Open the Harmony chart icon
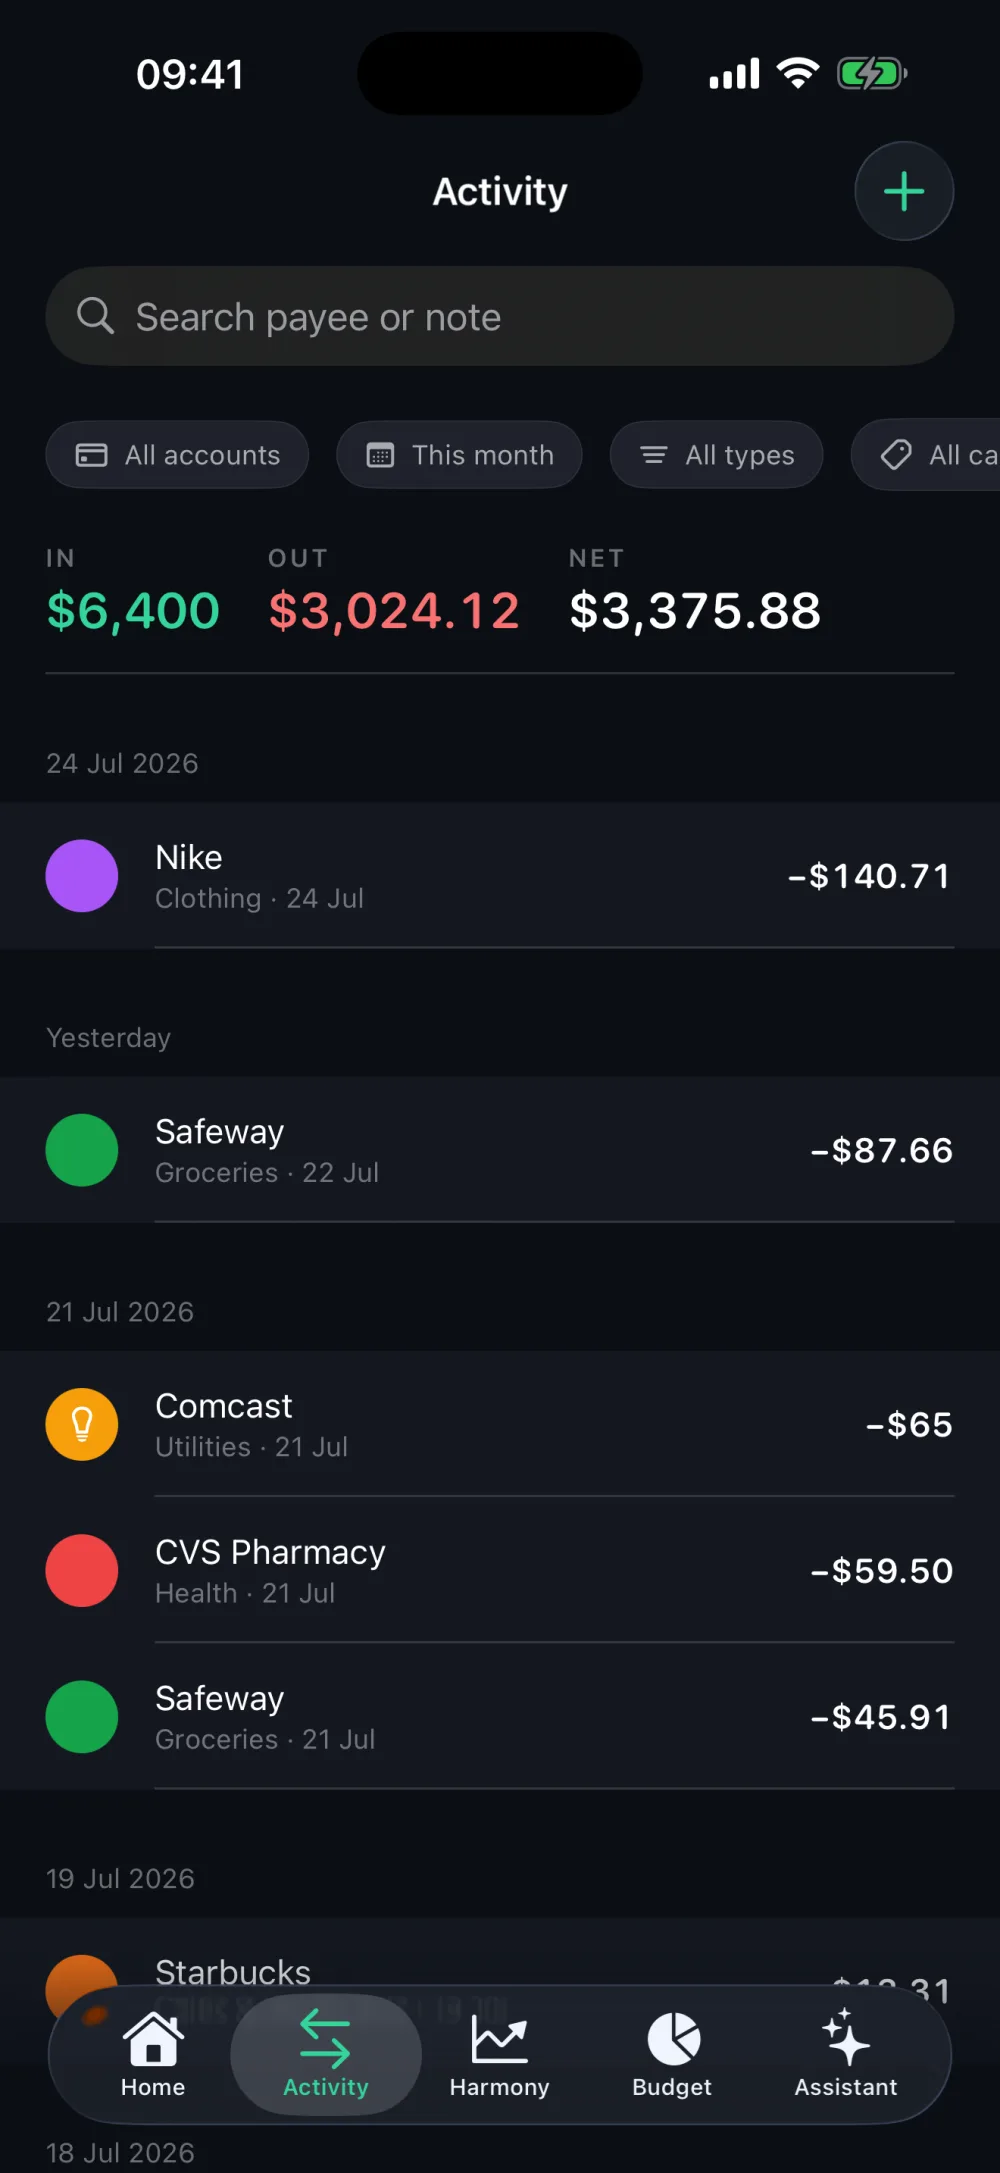The width and height of the screenshot is (1000, 2173). pos(499,2038)
